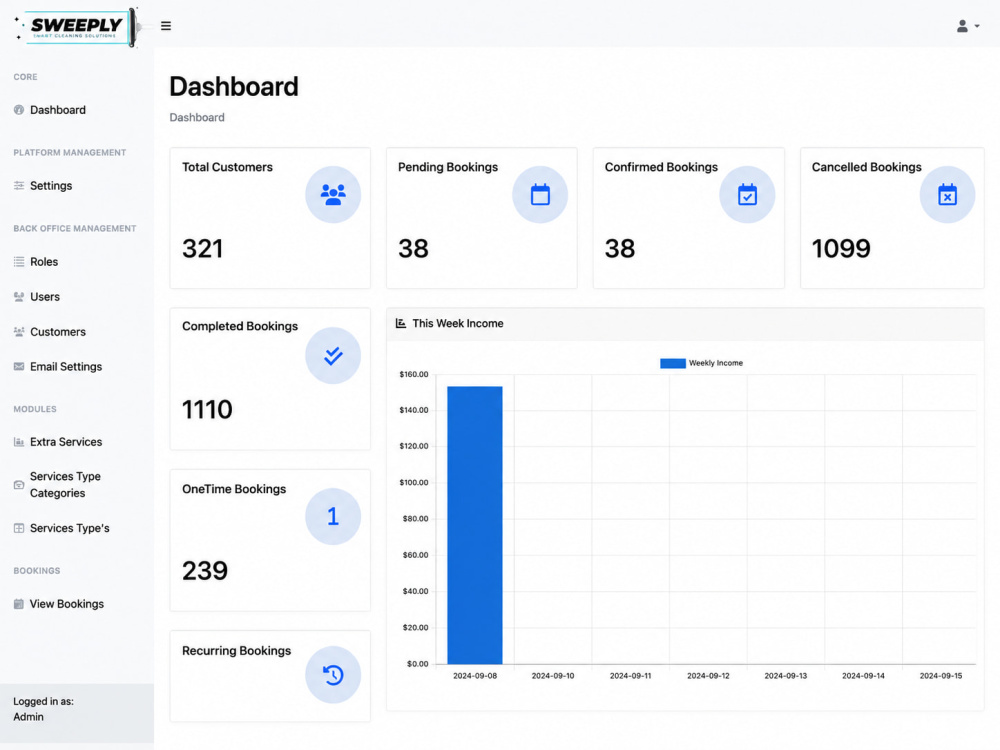
Task: Open View Bookings
Action: 66,604
